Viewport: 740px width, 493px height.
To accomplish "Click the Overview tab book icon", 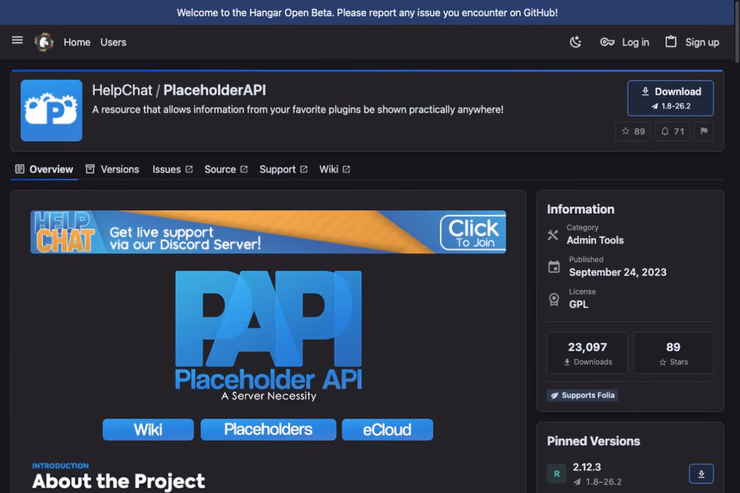I will point(19,169).
